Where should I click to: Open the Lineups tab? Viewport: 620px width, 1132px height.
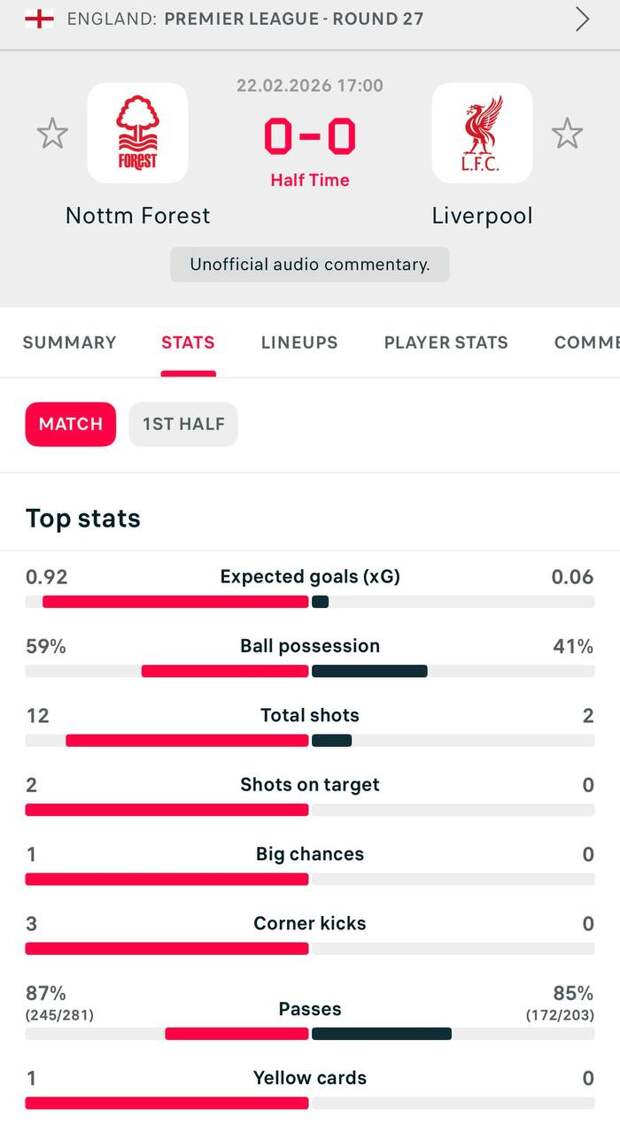click(x=299, y=342)
